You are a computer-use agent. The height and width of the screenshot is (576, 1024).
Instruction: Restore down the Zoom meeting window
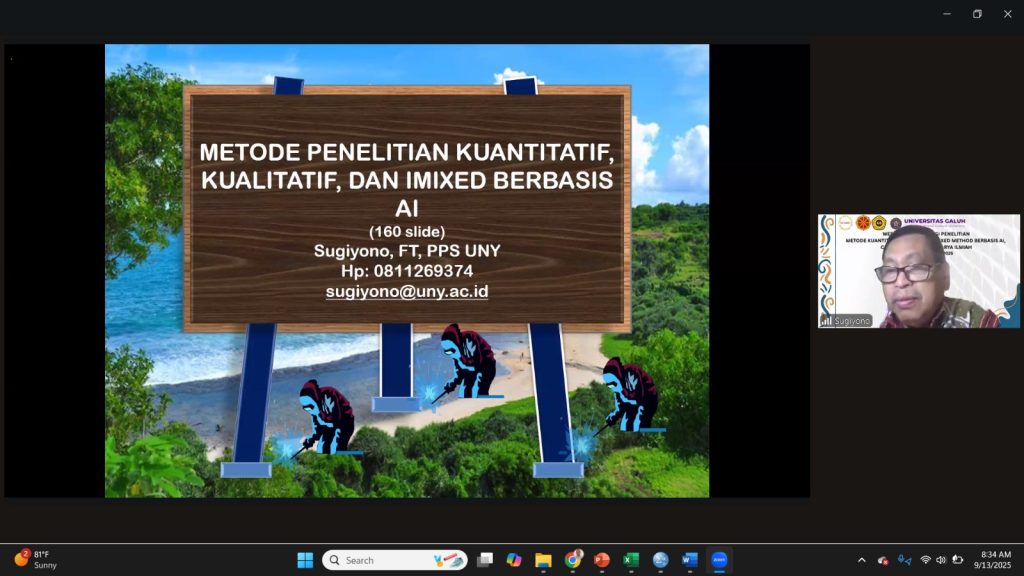pos(977,14)
